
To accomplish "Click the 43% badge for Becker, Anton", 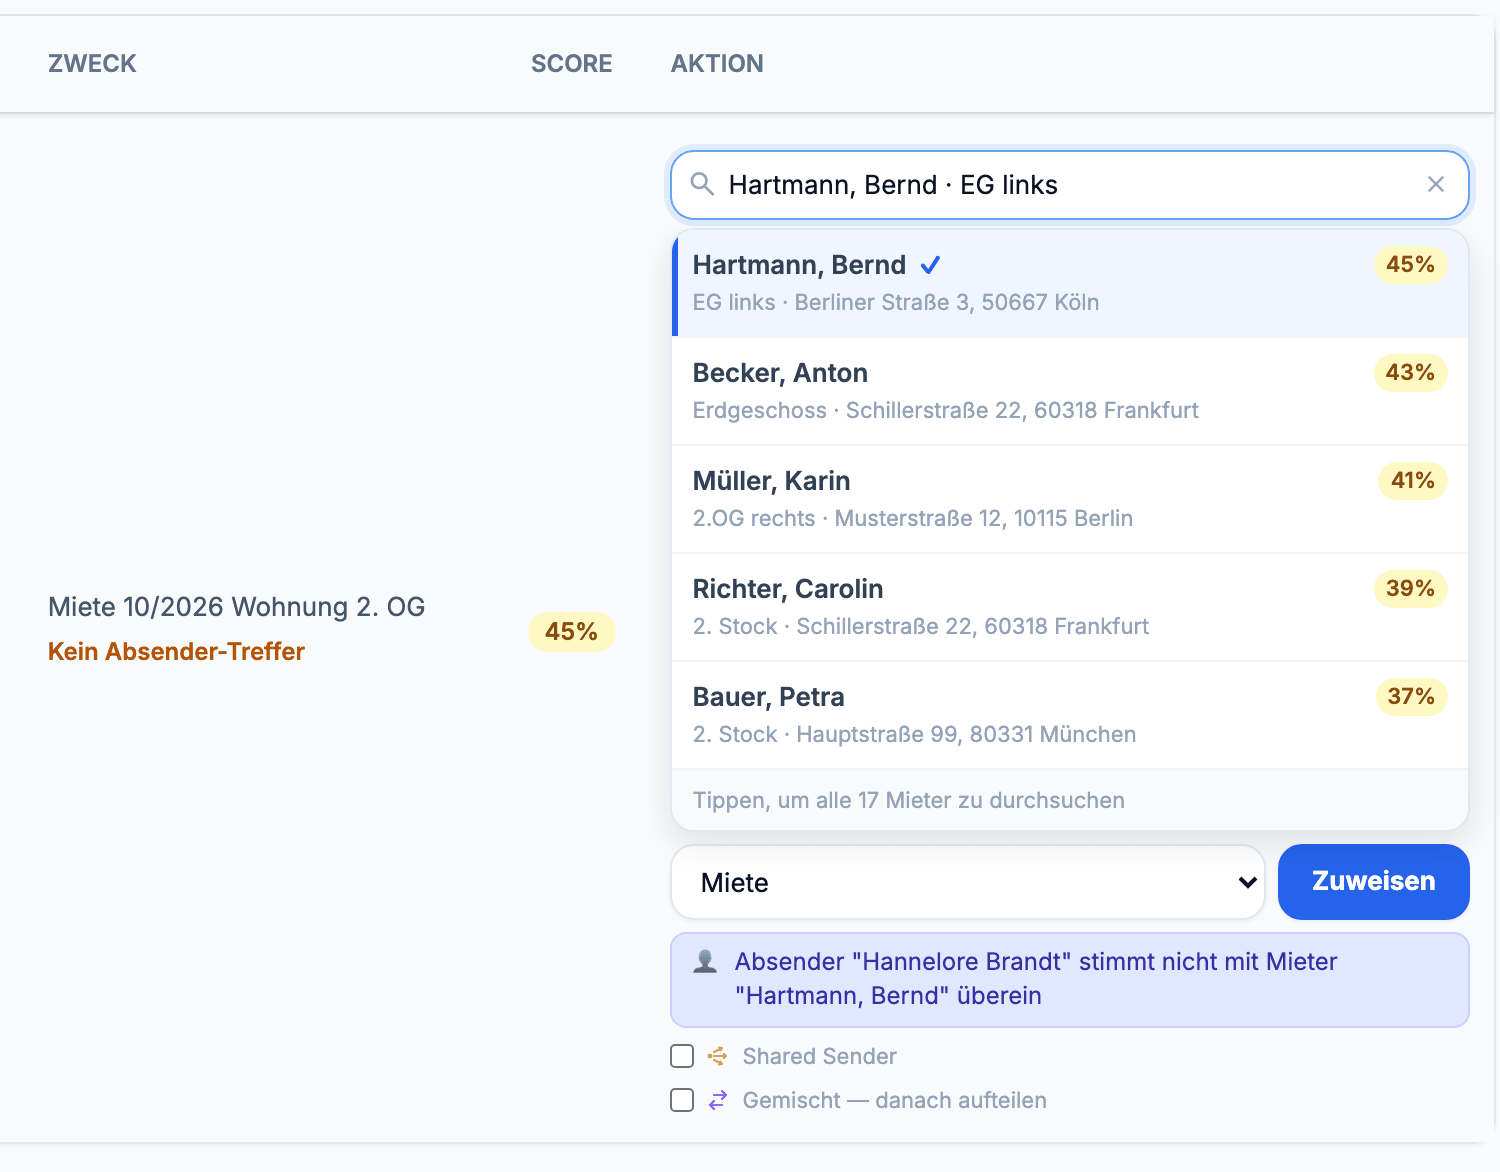I will pyautogui.click(x=1410, y=372).
